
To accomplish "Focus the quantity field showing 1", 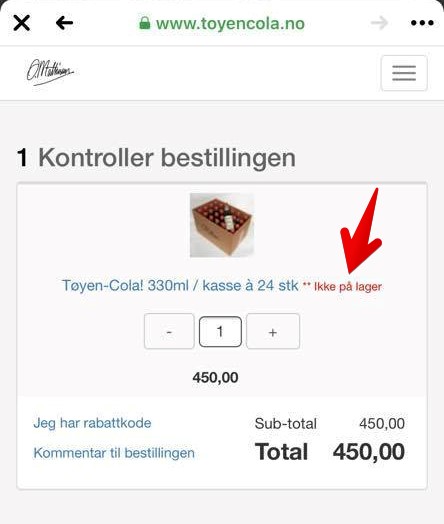I will [220, 332].
